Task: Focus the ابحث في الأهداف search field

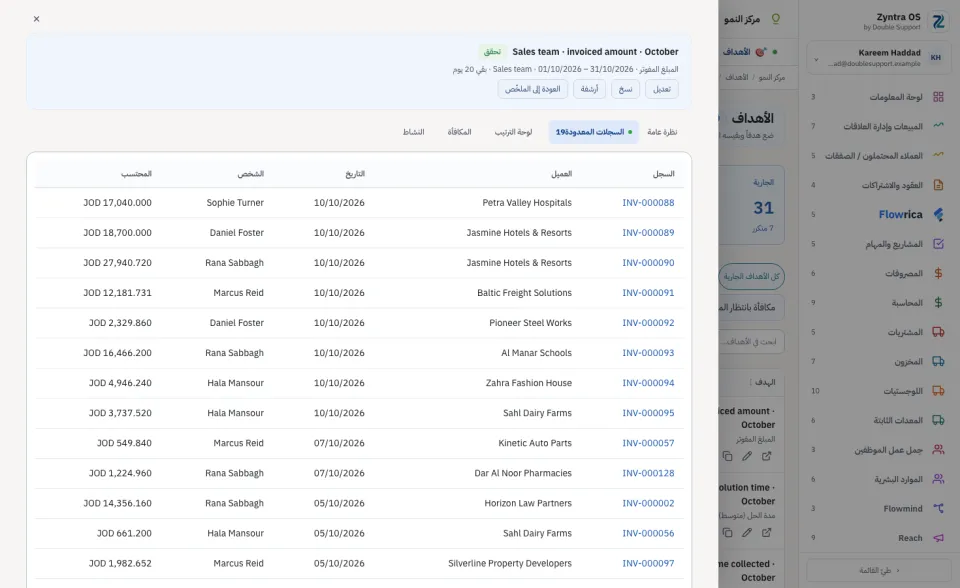Action: [x=752, y=342]
